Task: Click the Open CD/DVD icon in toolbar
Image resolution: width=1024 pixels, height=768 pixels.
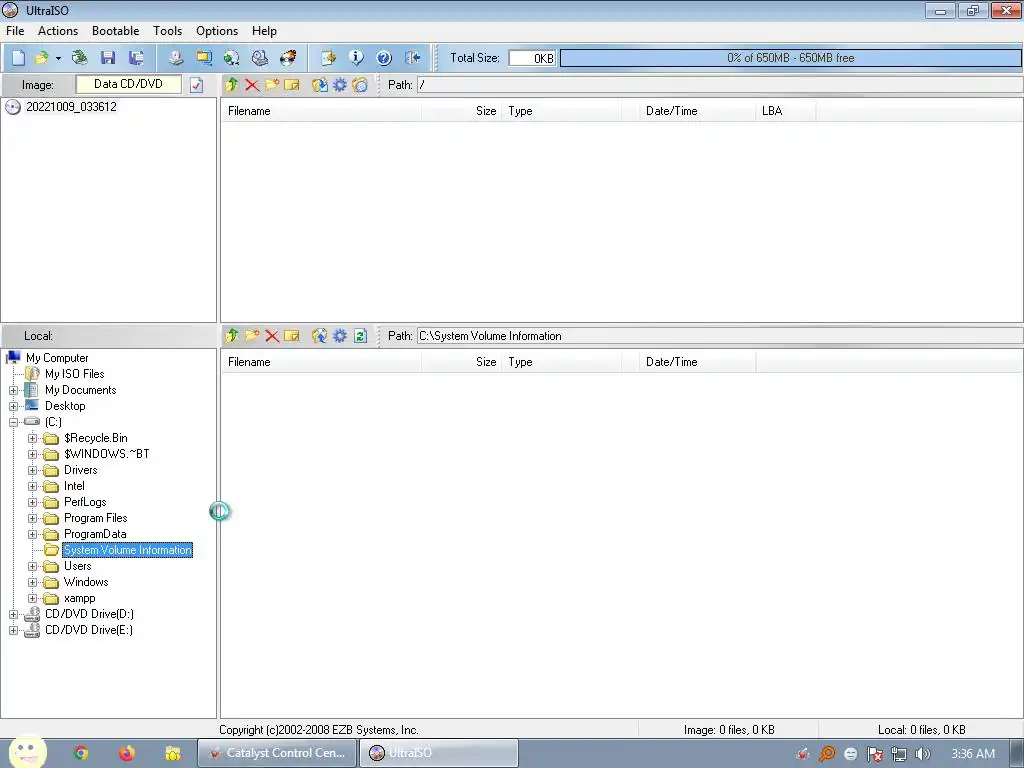Action: pos(80,58)
